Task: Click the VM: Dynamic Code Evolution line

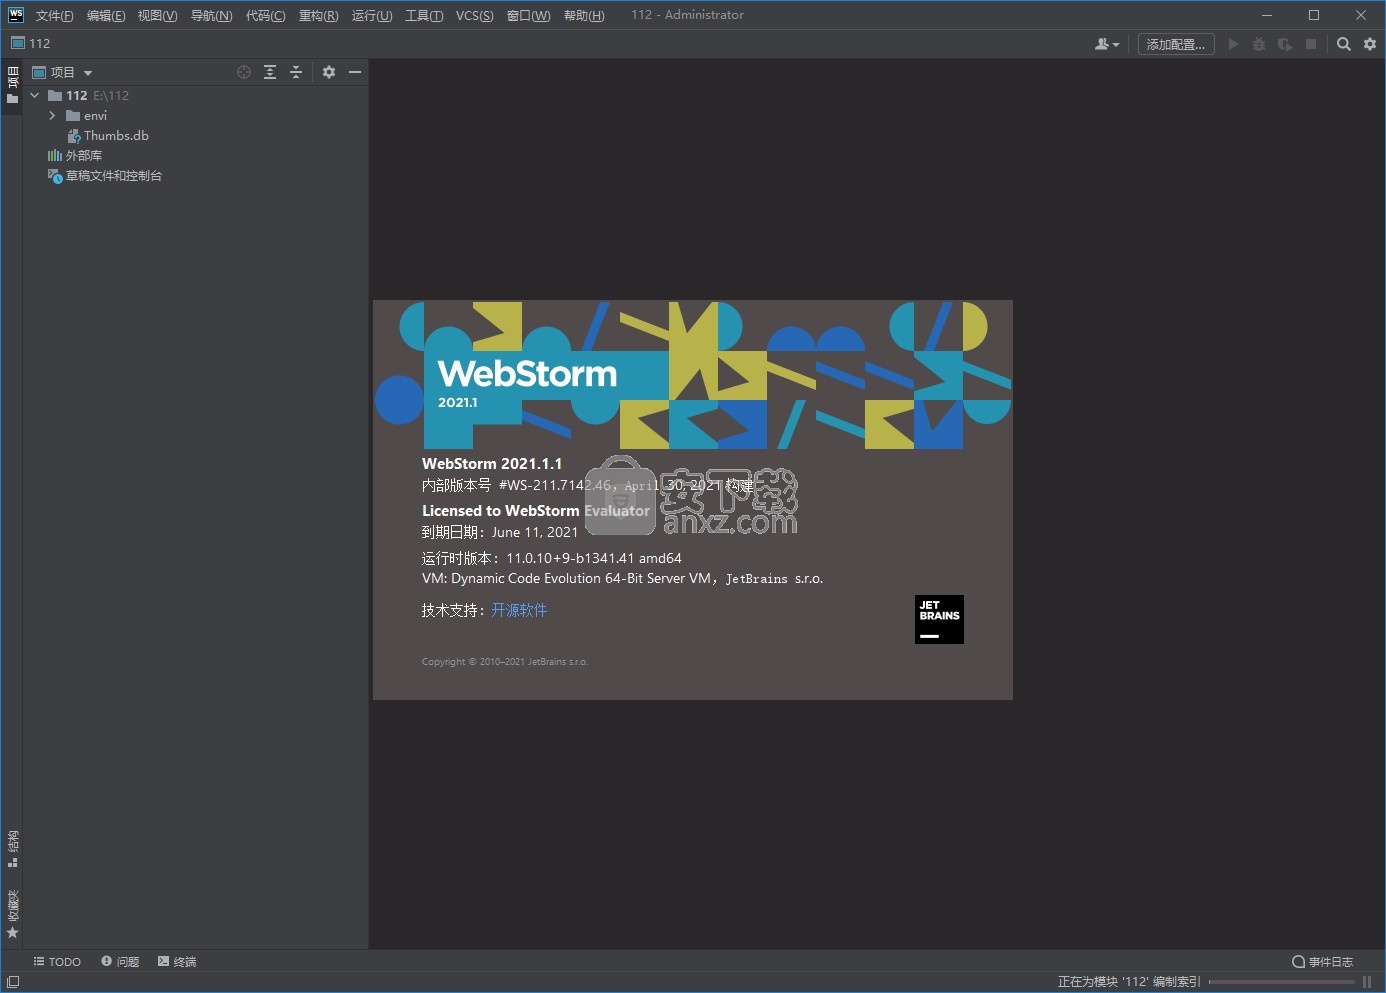Action: click(622, 578)
